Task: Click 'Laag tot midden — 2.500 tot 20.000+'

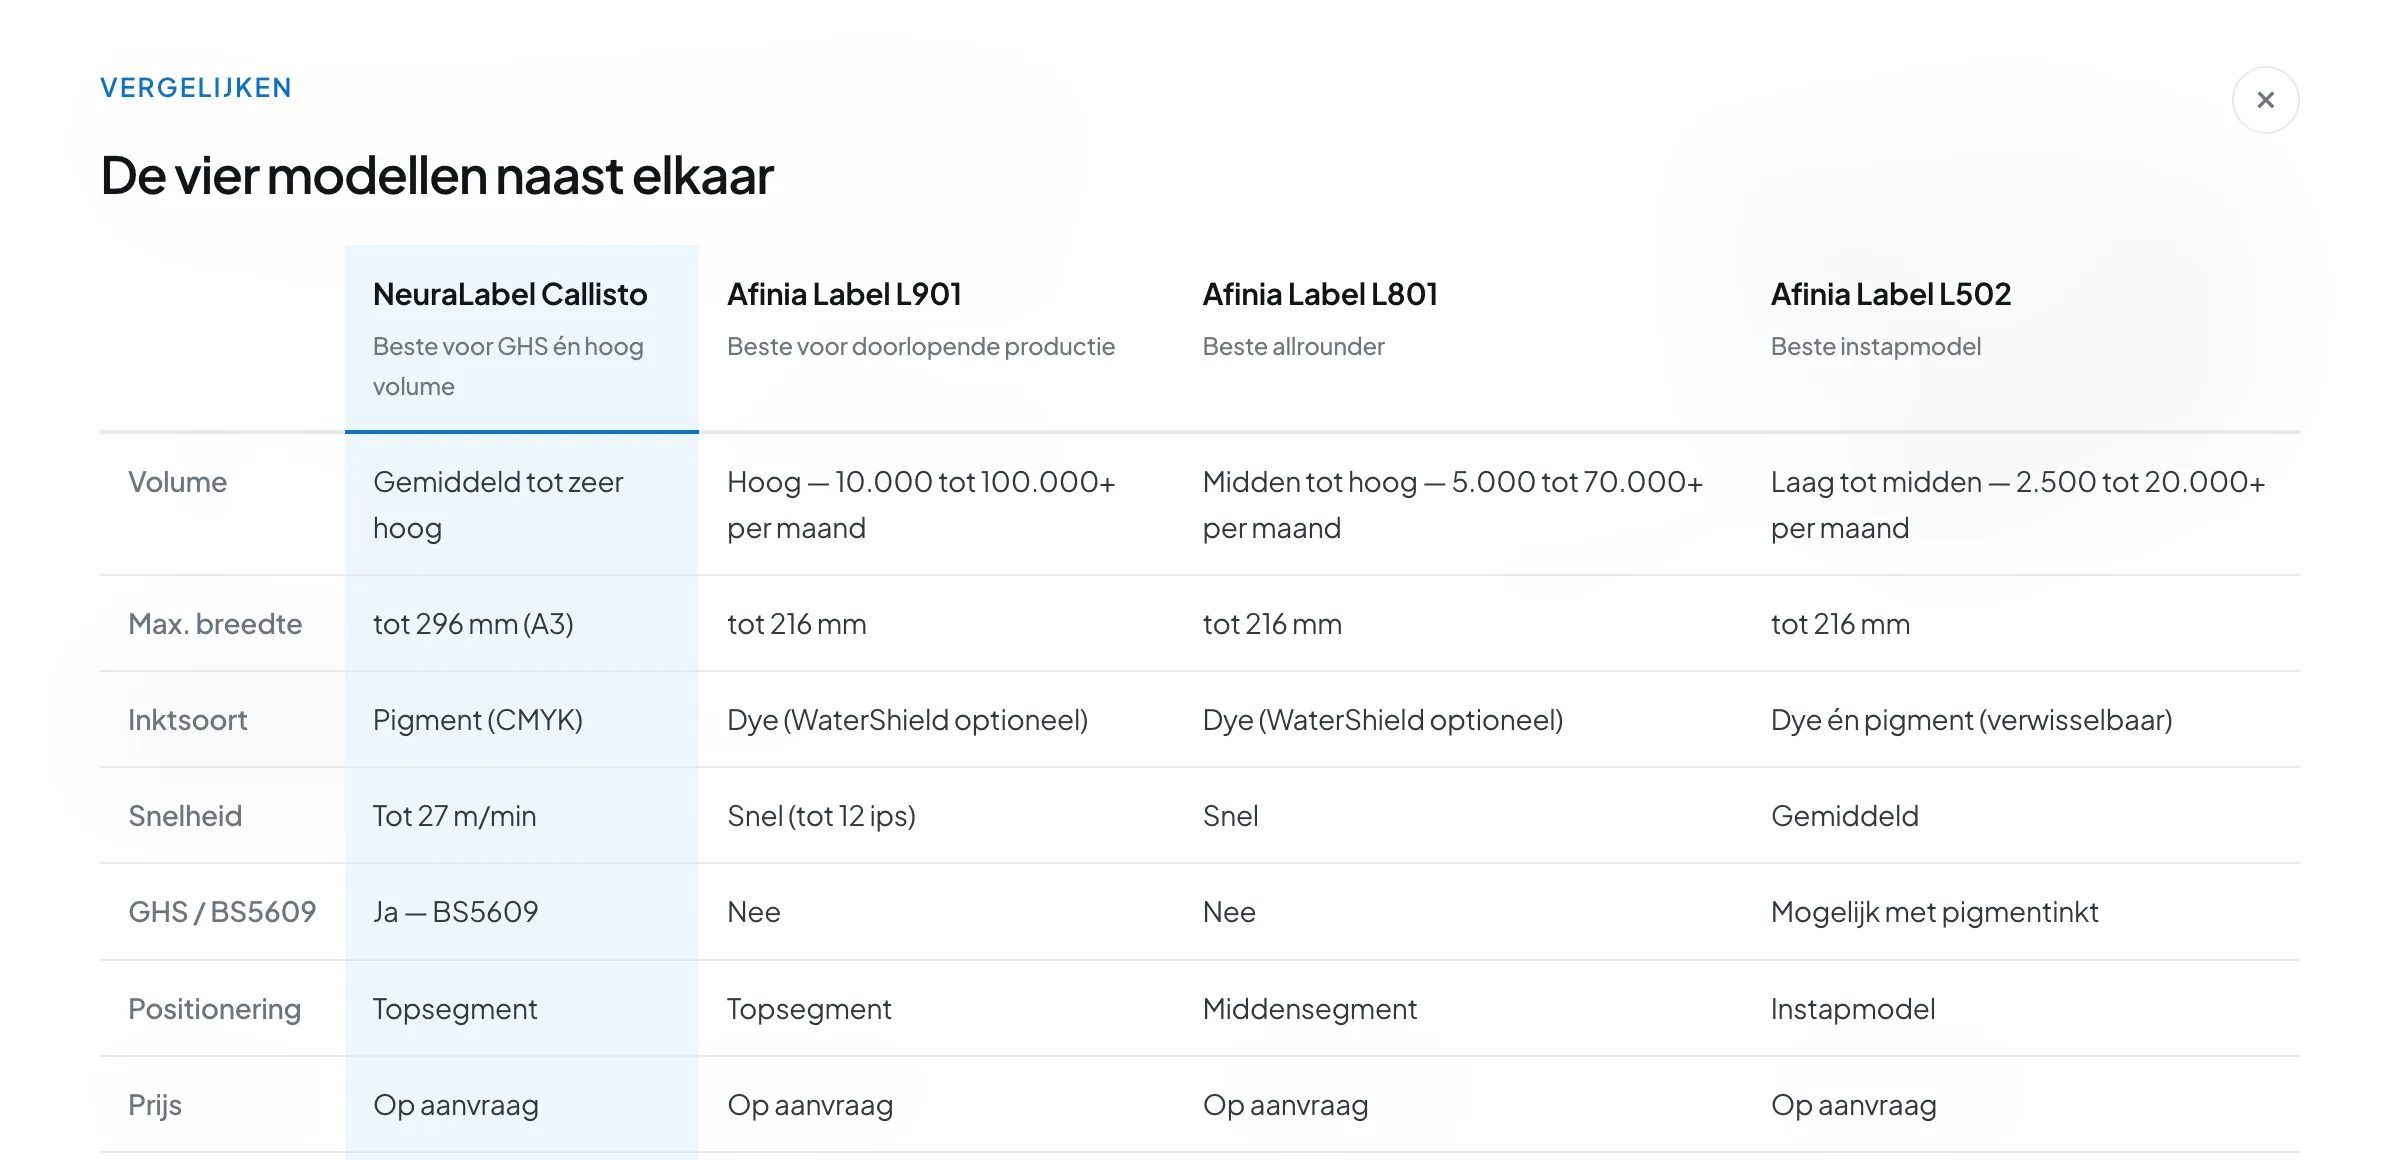Action: pos(2018,482)
